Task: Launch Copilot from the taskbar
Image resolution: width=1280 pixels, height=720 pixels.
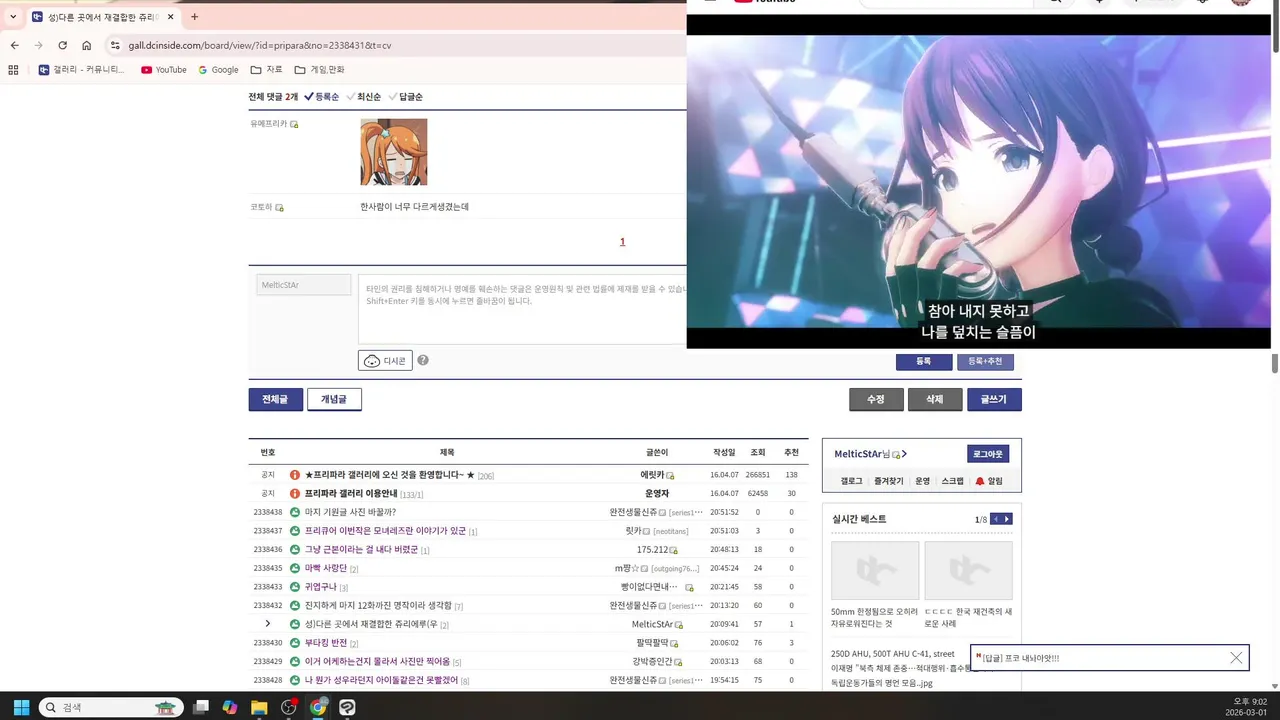Action: tap(230, 707)
